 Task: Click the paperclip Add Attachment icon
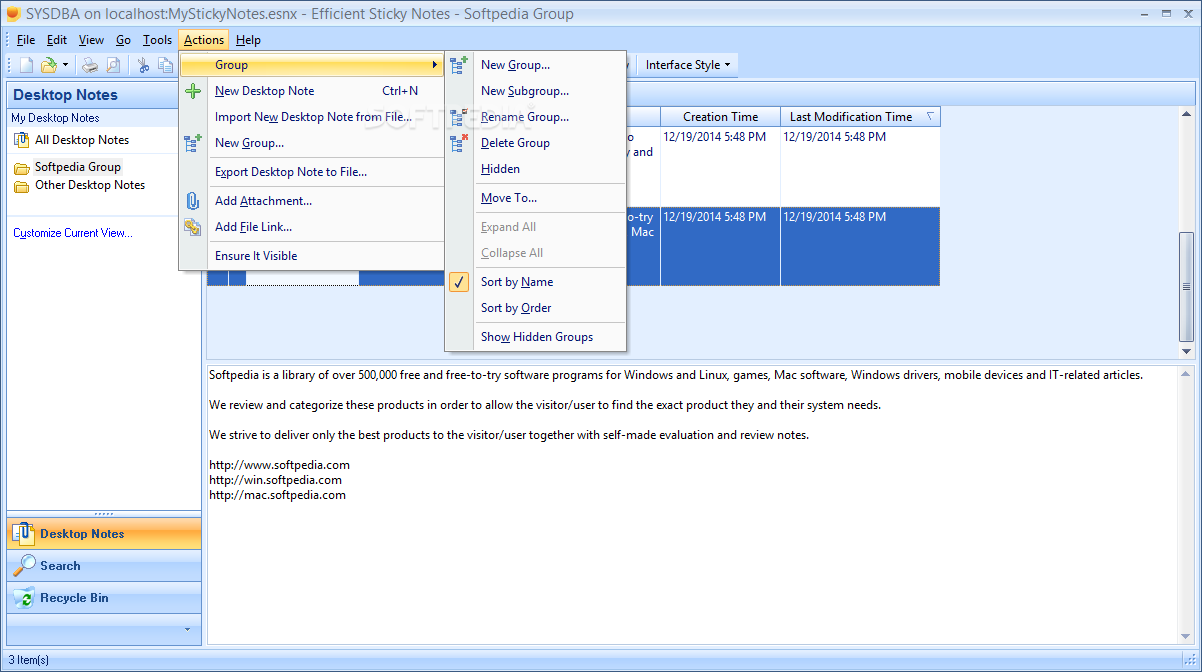[x=194, y=201]
